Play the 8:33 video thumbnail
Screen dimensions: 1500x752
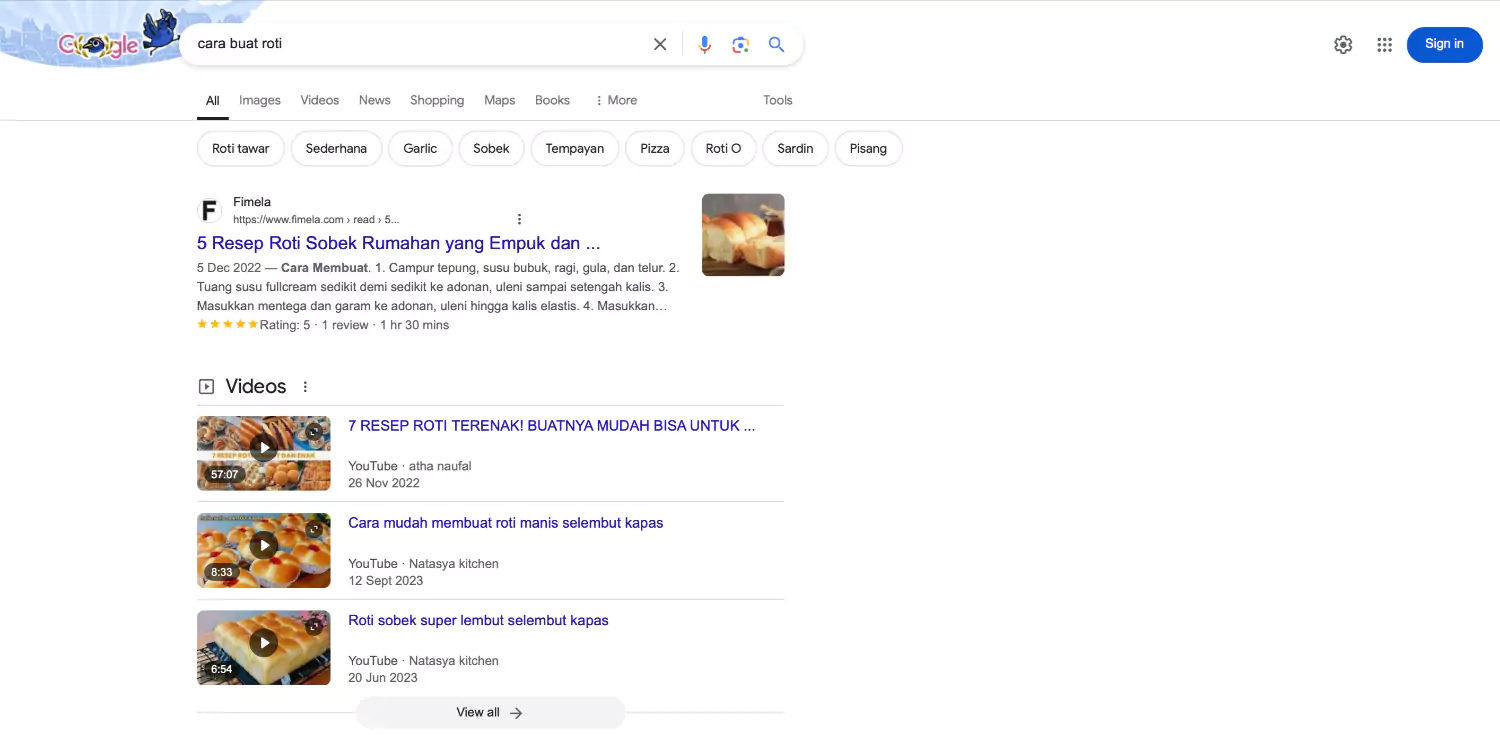pos(264,550)
